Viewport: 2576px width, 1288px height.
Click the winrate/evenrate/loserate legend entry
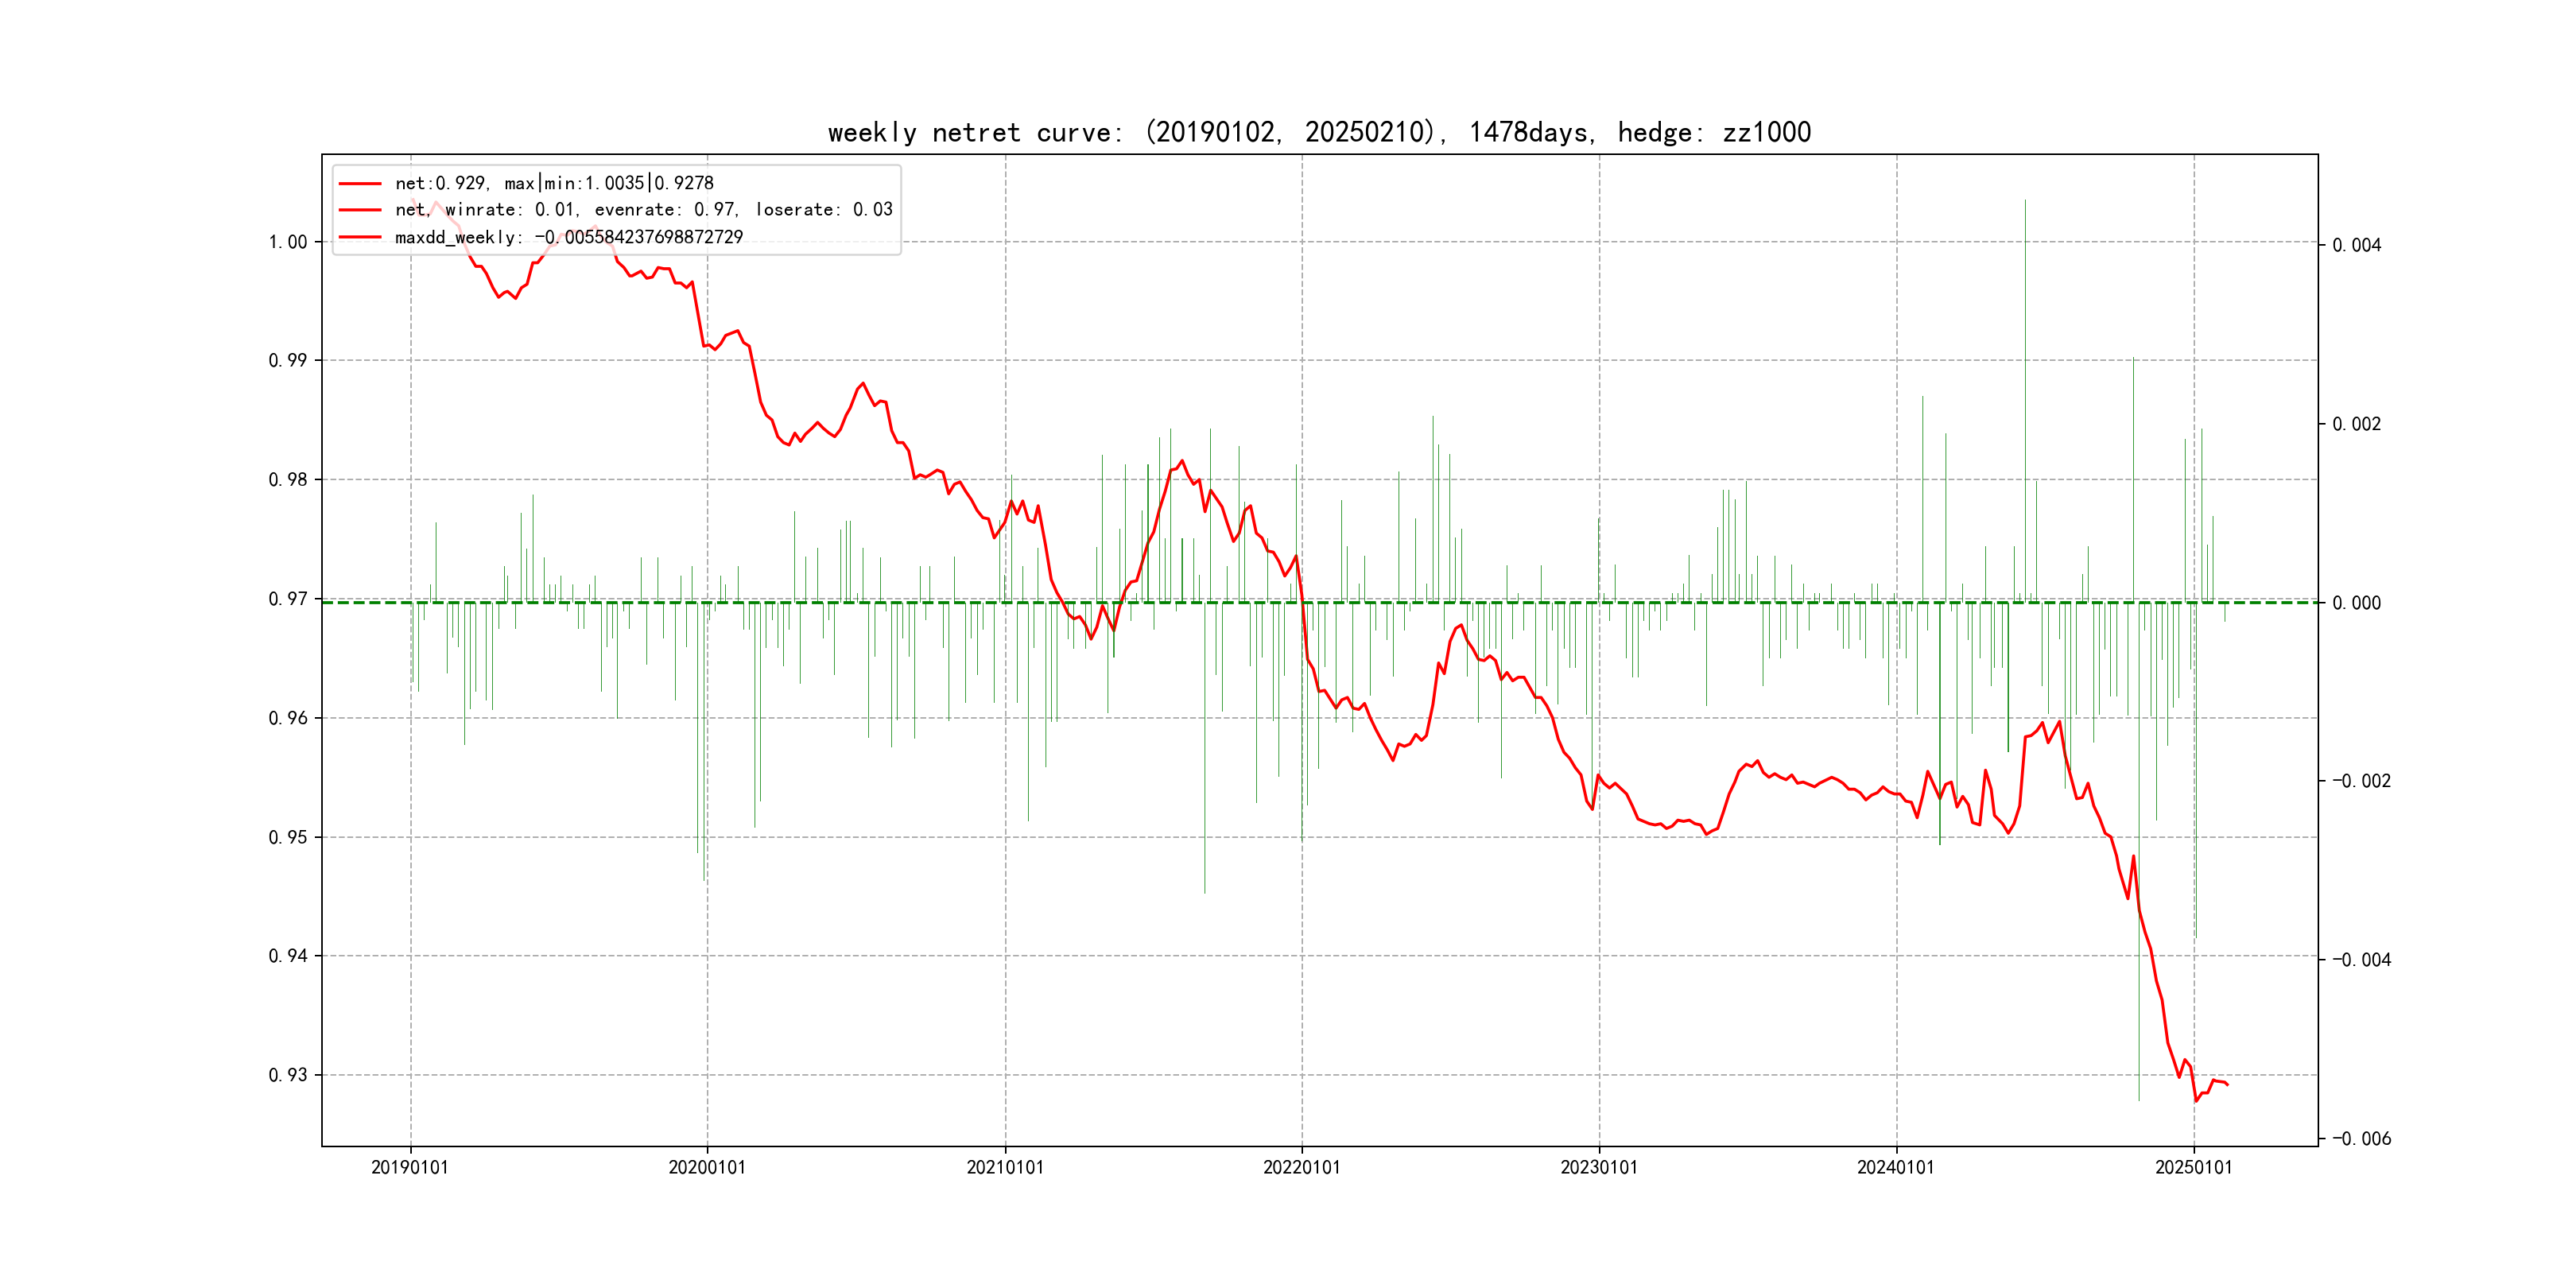point(643,210)
